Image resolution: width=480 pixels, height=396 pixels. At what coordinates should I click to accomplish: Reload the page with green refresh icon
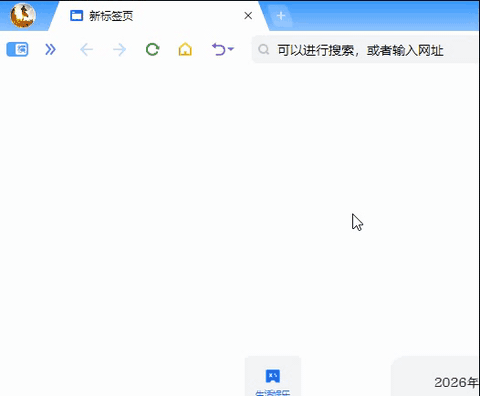point(152,50)
